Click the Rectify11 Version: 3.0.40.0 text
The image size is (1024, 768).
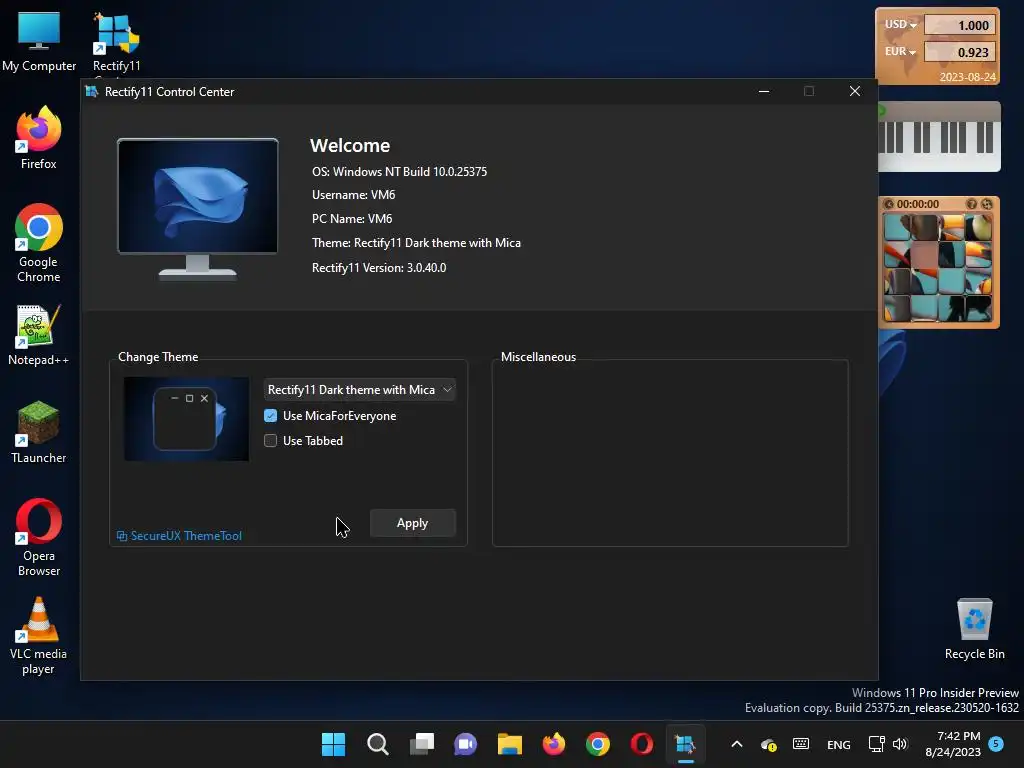[379, 268]
